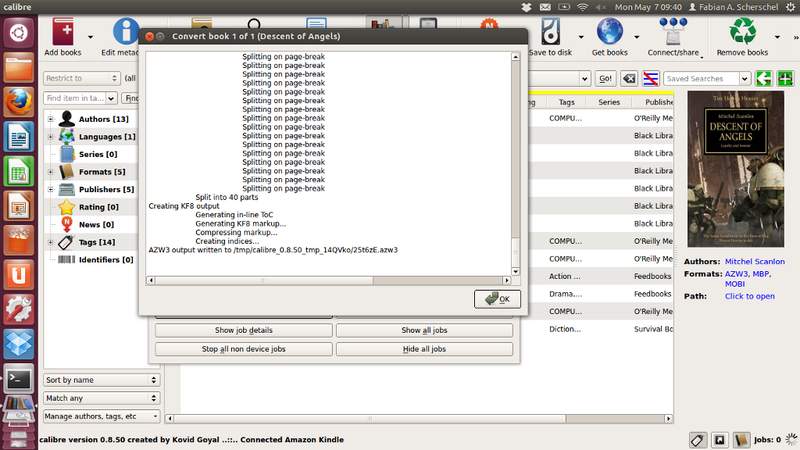Image resolution: width=800 pixels, height=450 pixels.
Task: Open Ubuntu One dock icon
Action: 19,275
